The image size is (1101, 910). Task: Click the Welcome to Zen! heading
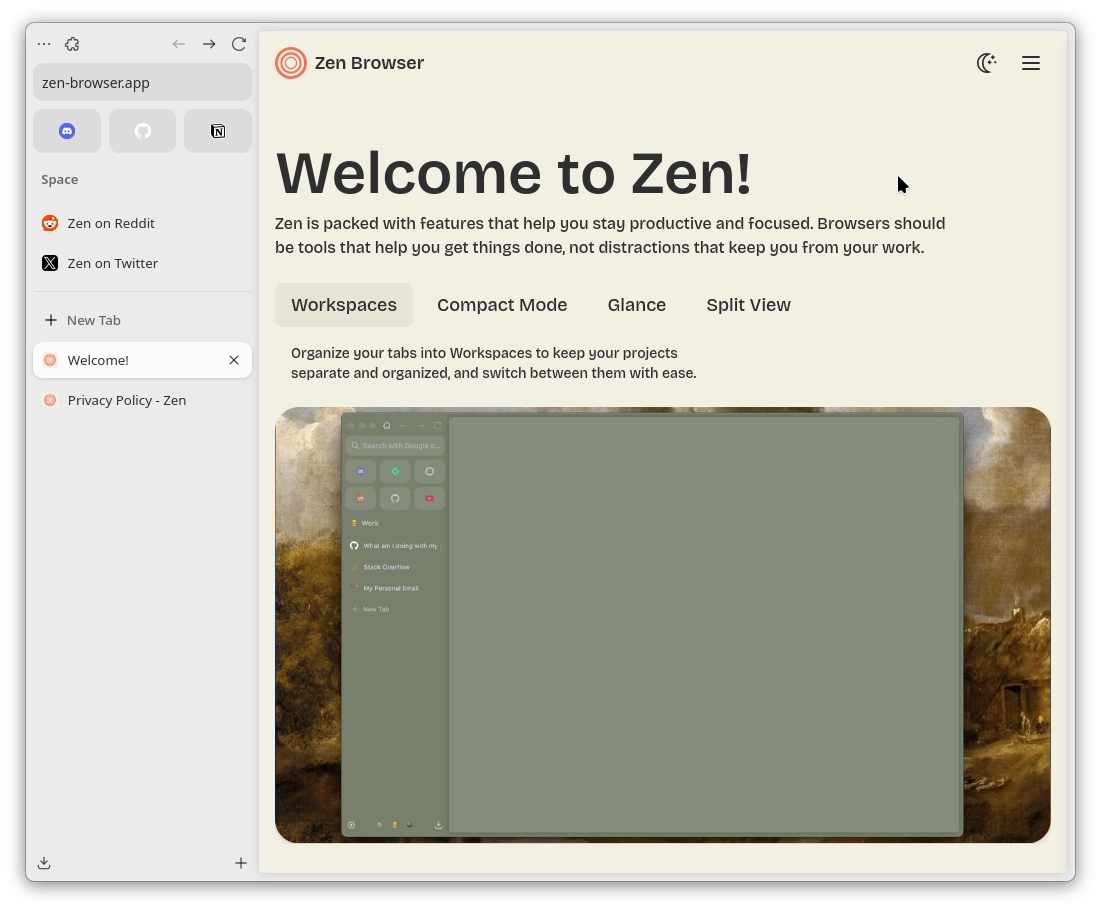tap(514, 173)
